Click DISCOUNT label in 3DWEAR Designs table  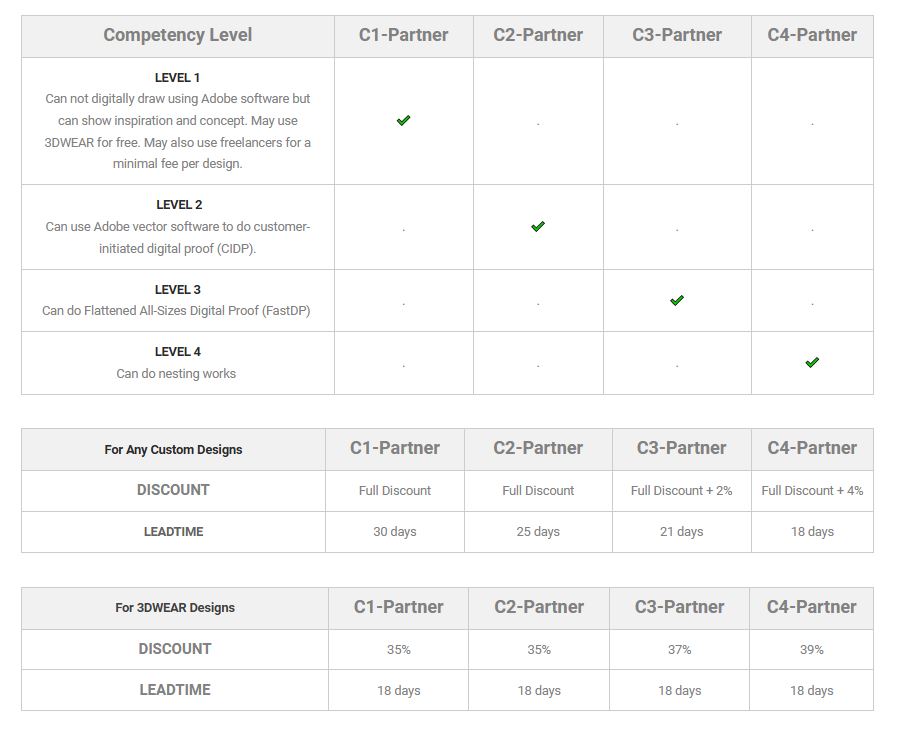coord(175,649)
